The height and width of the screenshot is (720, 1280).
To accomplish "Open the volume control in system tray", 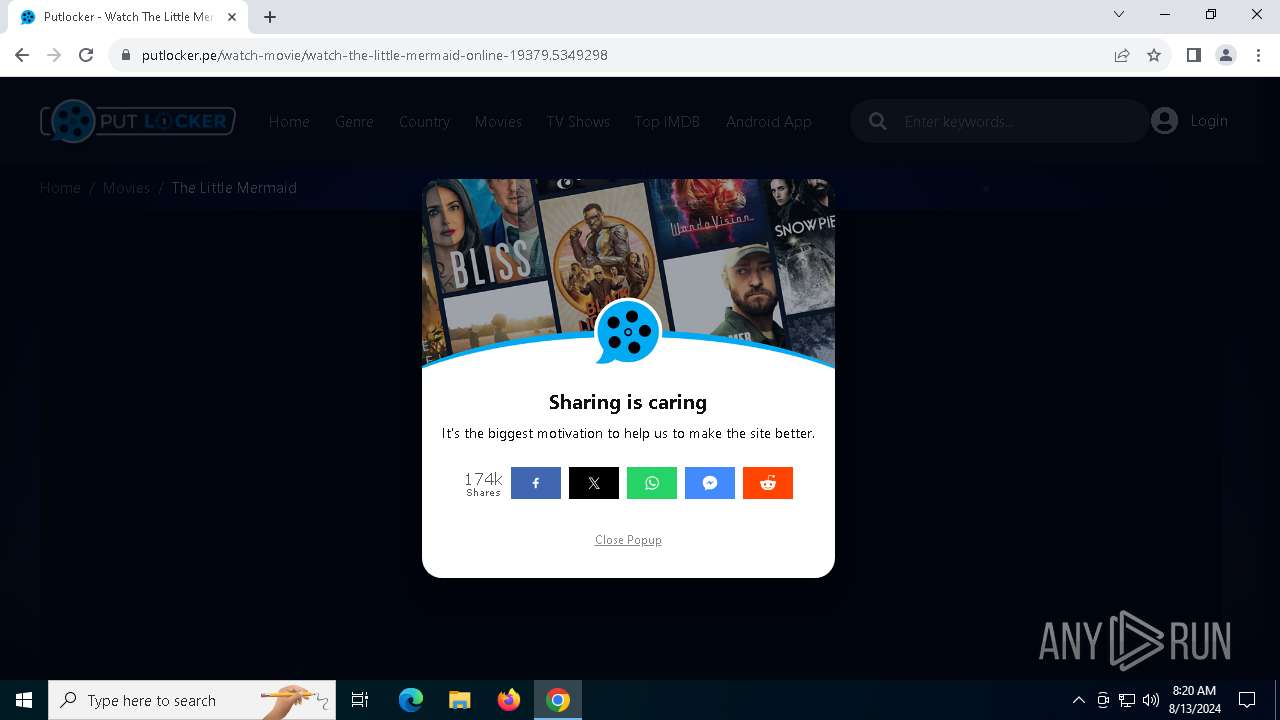I will [1151, 700].
